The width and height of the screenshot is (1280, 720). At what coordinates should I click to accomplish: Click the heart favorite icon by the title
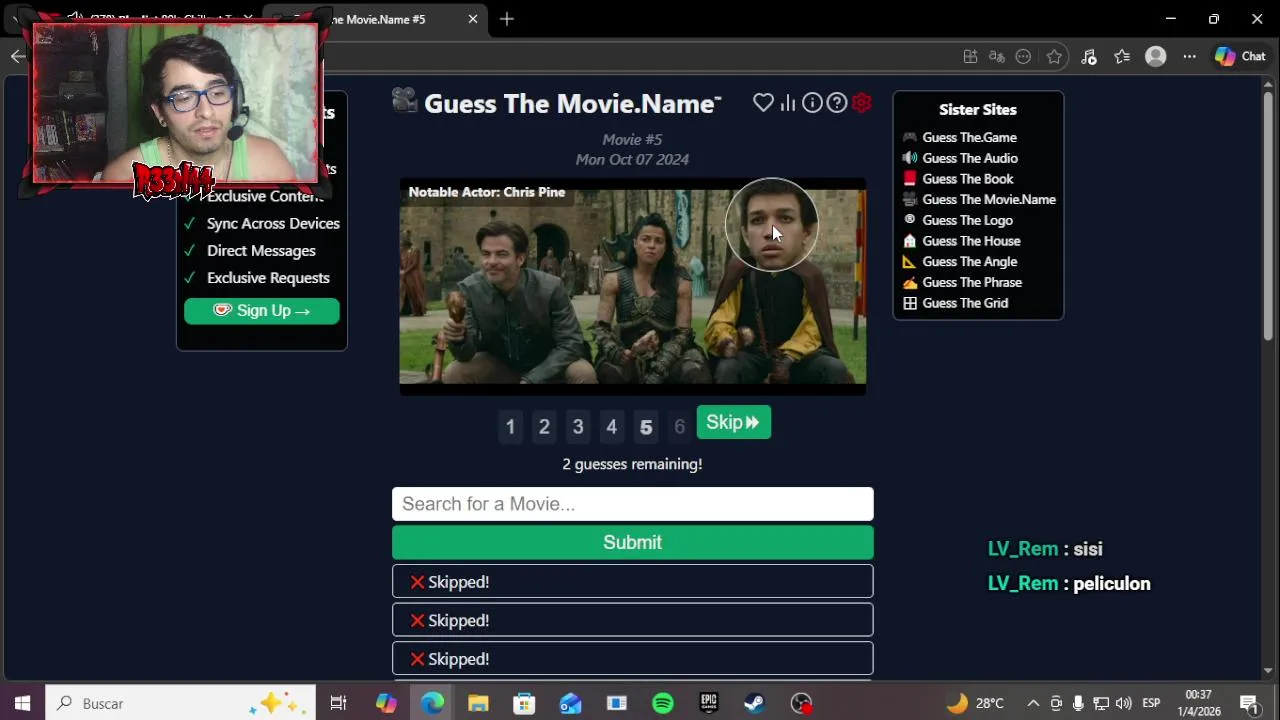(763, 103)
